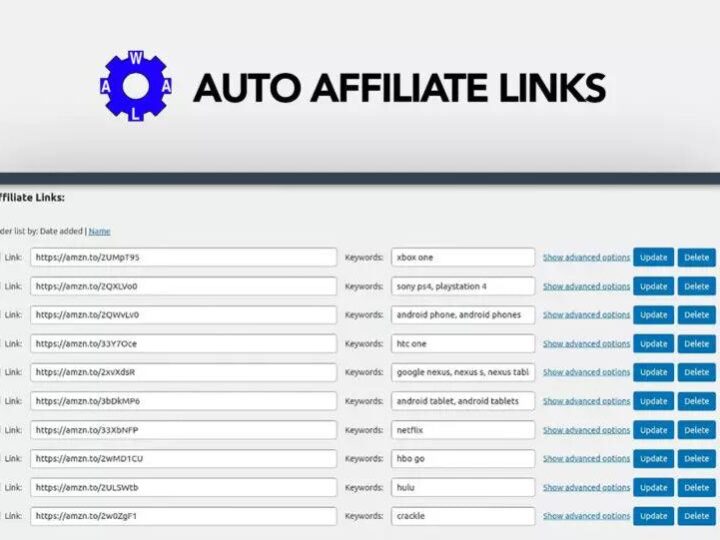The width and height of the screenshot is (720, 540).
Task: Focus the link field containing amzn.to/3bDkMP6
Action: tap(184, 401)
